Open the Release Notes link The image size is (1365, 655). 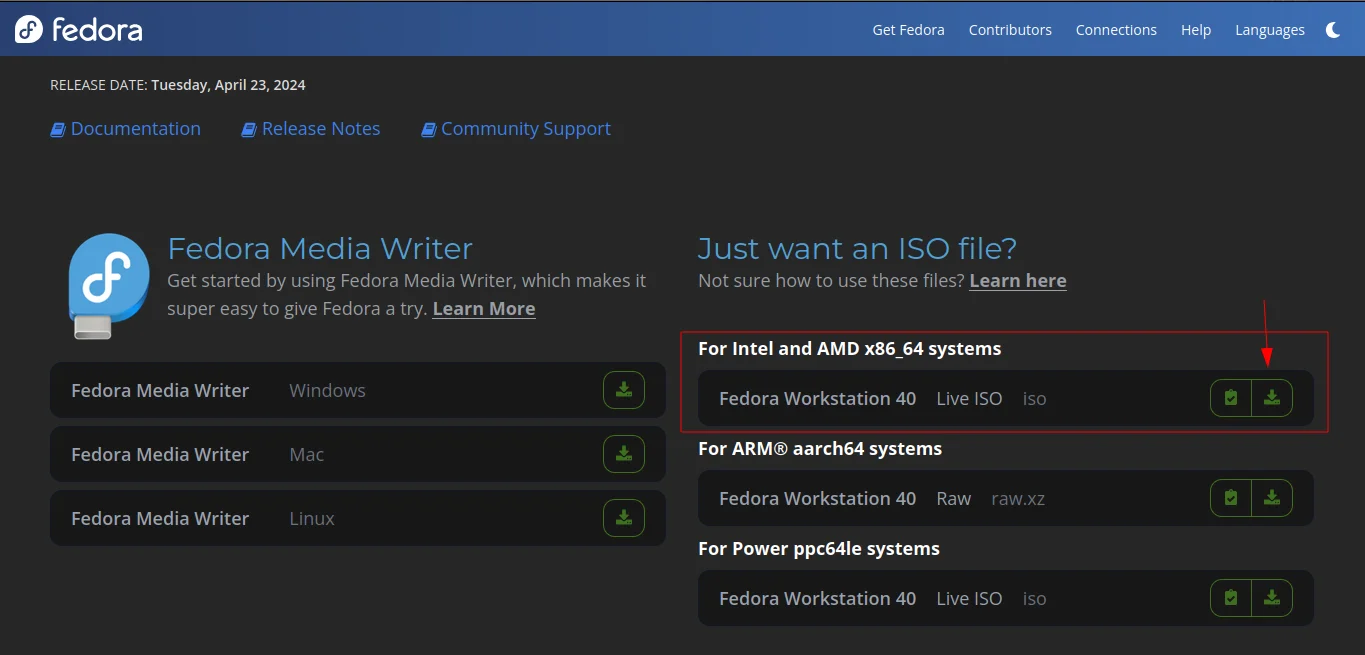pyautogui.click(x=311, y=129)
